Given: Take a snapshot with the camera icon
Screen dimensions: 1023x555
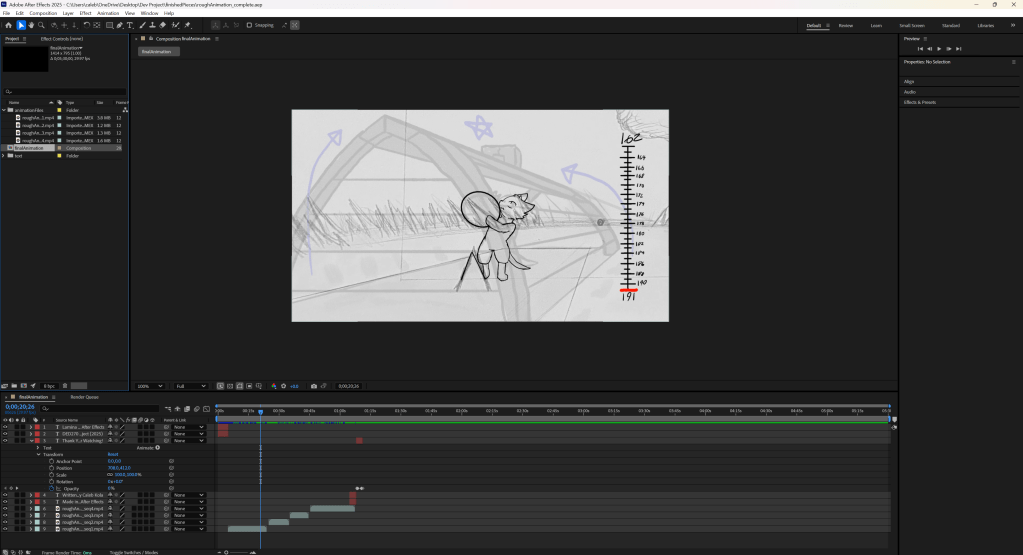Looking at the screenshot, I should [314, 386].
